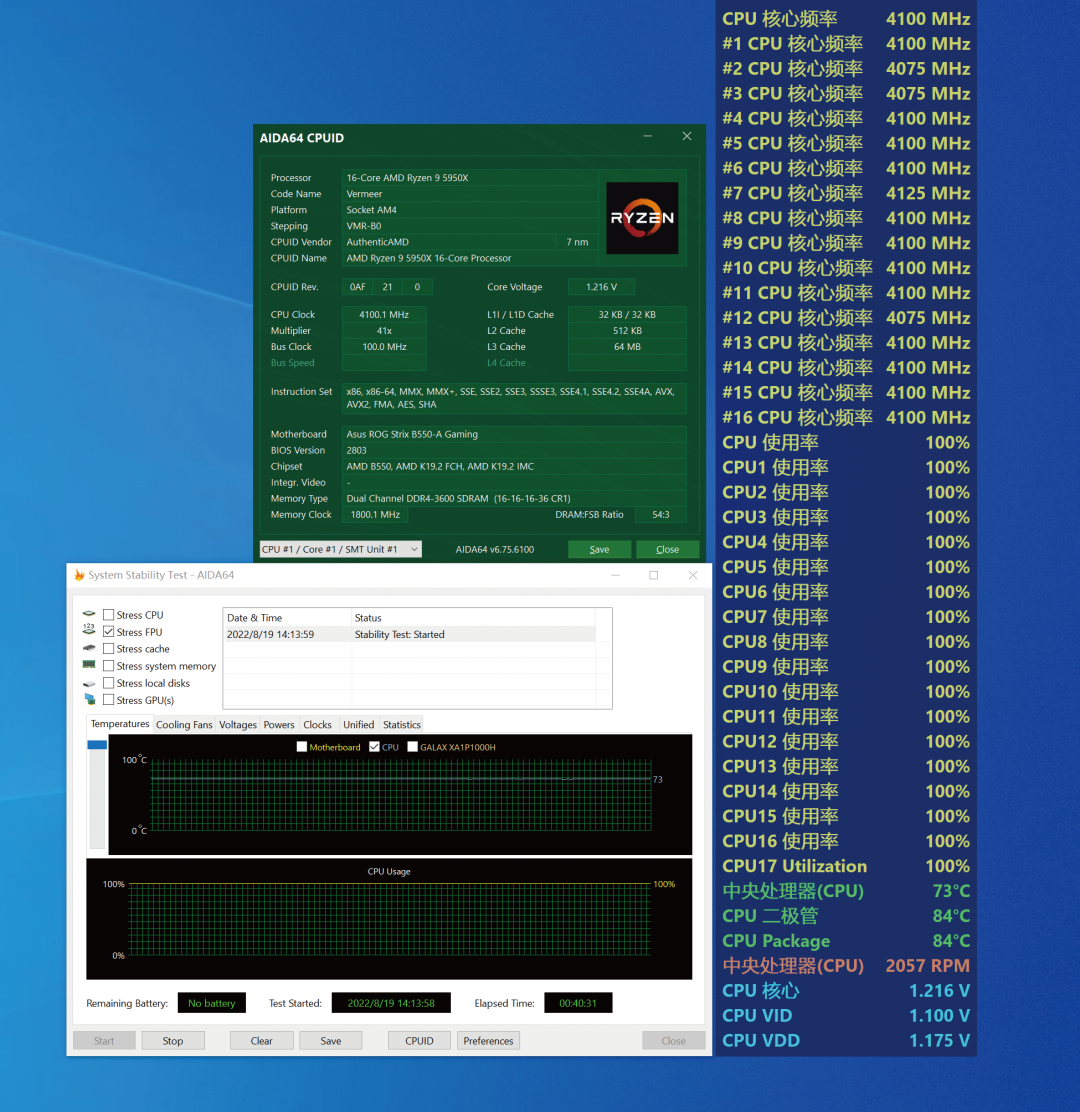Enable the Stress cache checkbox
Screen dimensions: 1080x1112
click(x=108, y=649)
